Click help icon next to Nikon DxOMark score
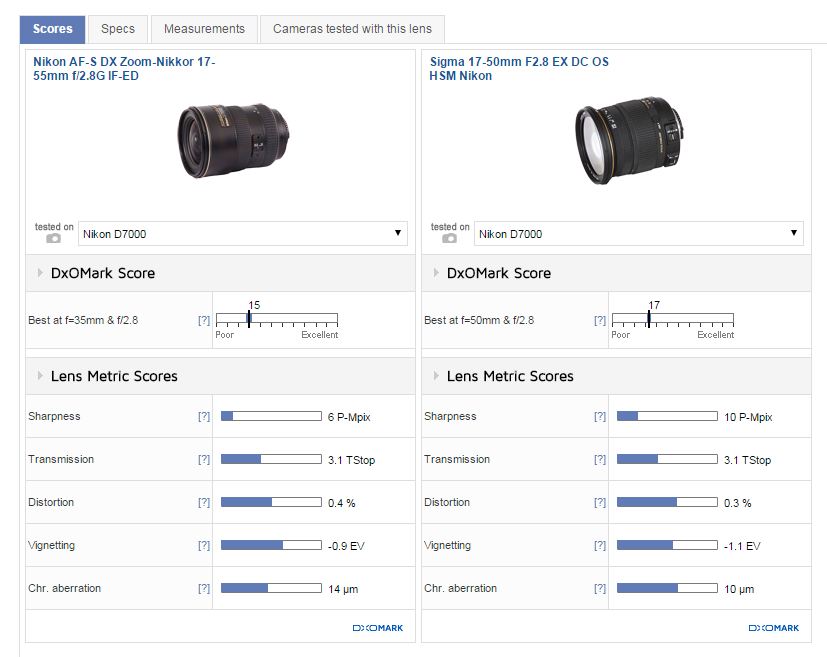The width and height of the screenshot is (827, 657). pyautogui.click(x=204, y=321)
